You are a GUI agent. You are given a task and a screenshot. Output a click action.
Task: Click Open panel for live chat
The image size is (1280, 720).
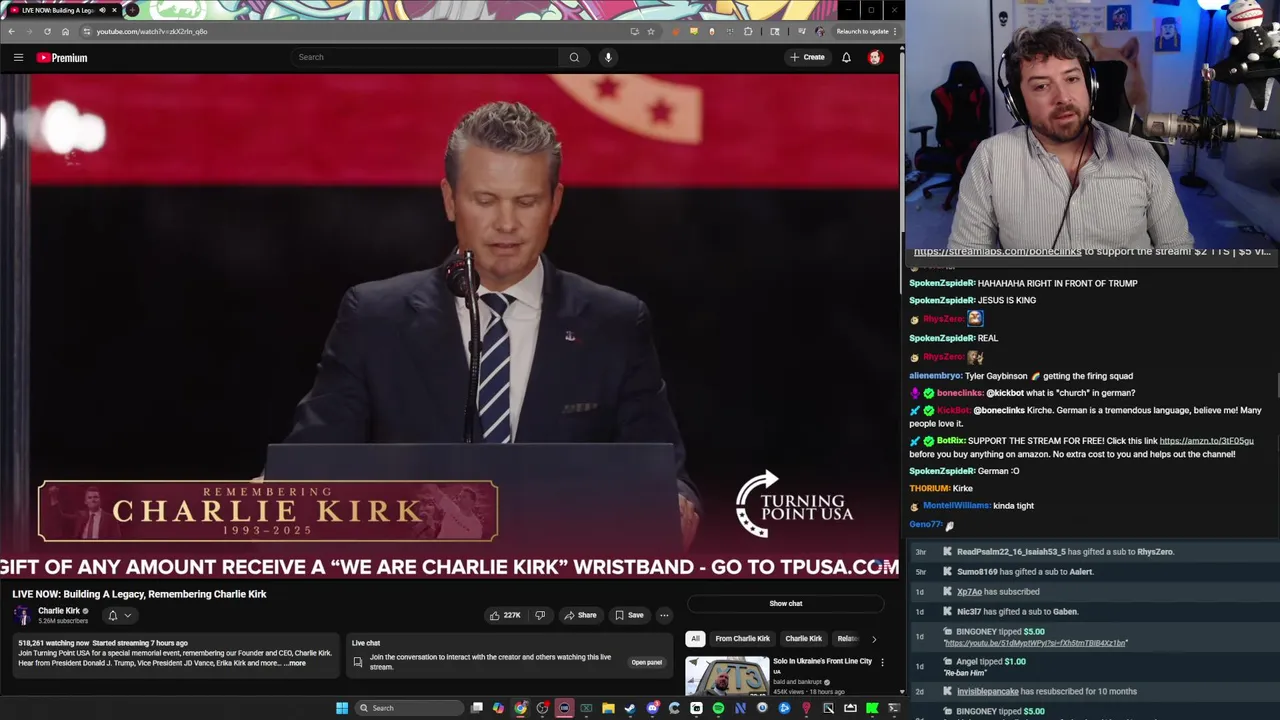pos(646,662)
